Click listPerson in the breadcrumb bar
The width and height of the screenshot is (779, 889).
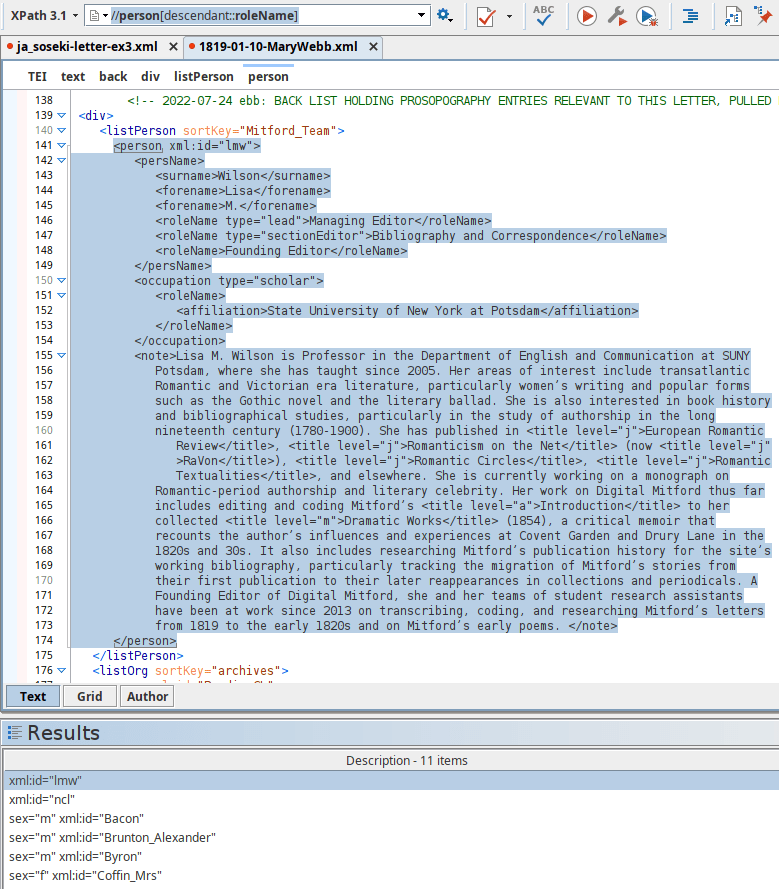204,77
